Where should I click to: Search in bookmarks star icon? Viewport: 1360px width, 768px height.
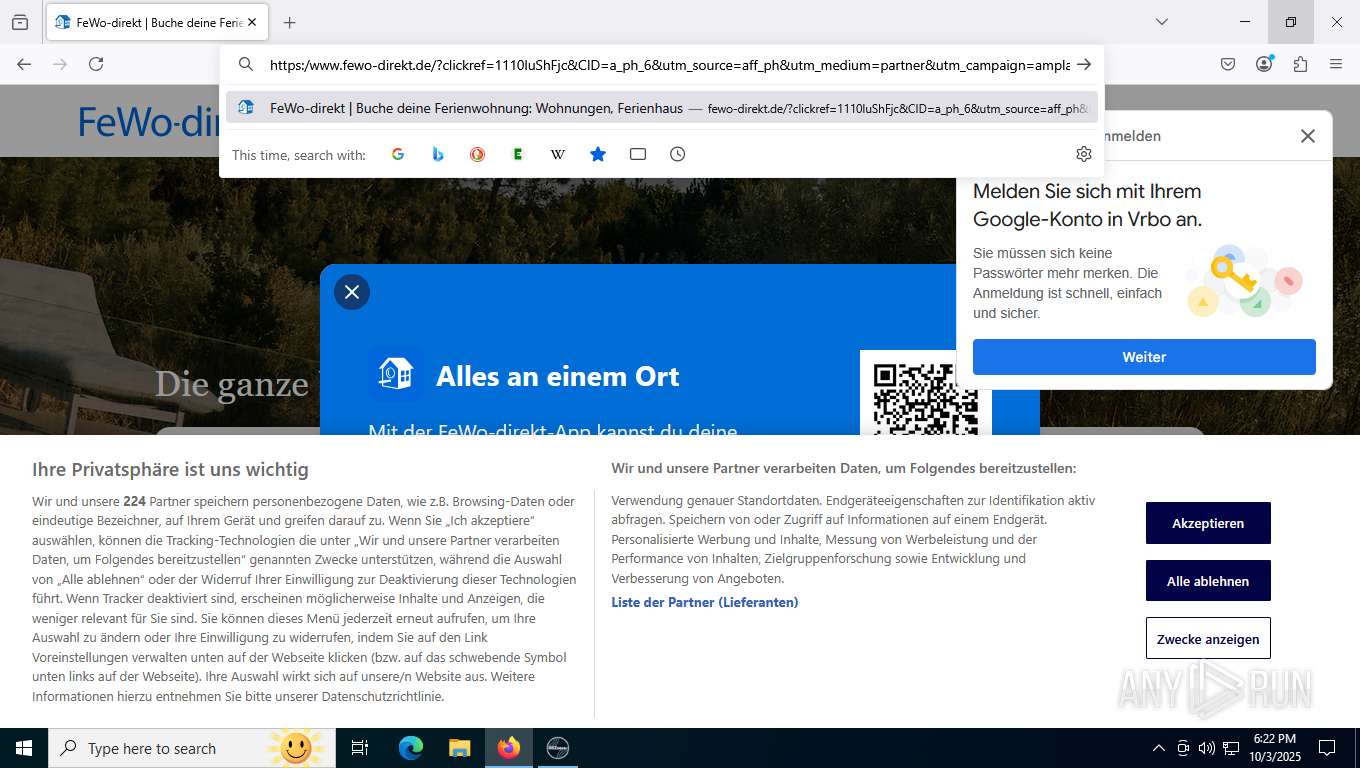pos(598,154)
